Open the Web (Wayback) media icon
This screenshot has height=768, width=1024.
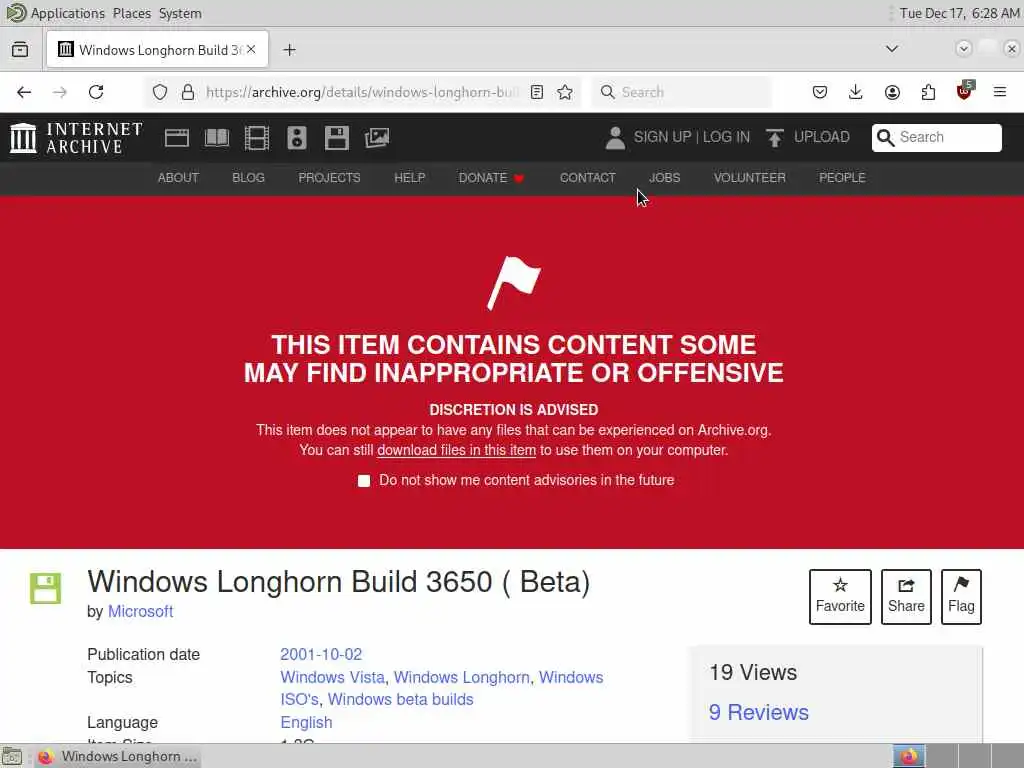coord(176,138)
